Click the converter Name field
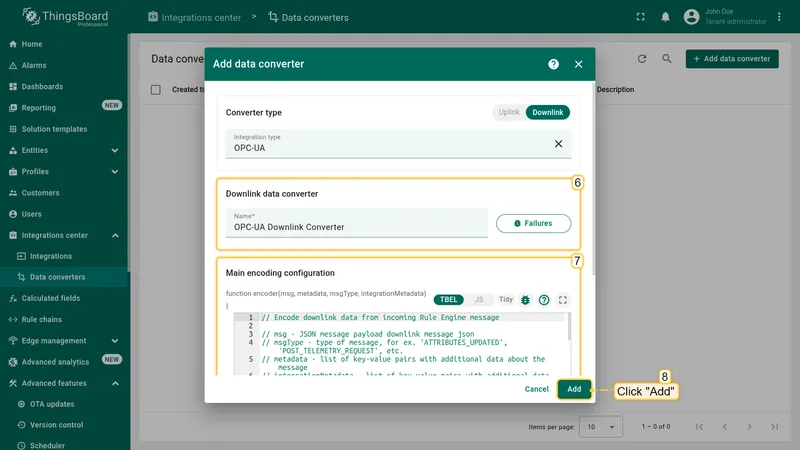 pyautogui.click(x=357, y=223)
